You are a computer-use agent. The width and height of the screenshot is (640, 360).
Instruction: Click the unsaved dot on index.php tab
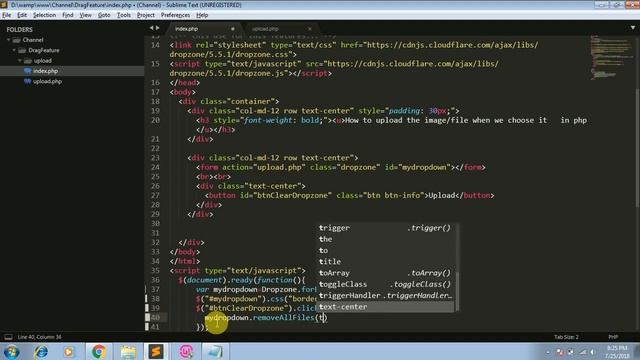[233, 29]
